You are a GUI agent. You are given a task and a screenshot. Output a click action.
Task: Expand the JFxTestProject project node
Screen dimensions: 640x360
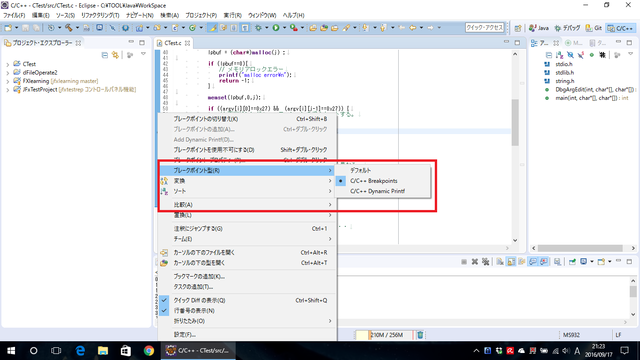7,90
